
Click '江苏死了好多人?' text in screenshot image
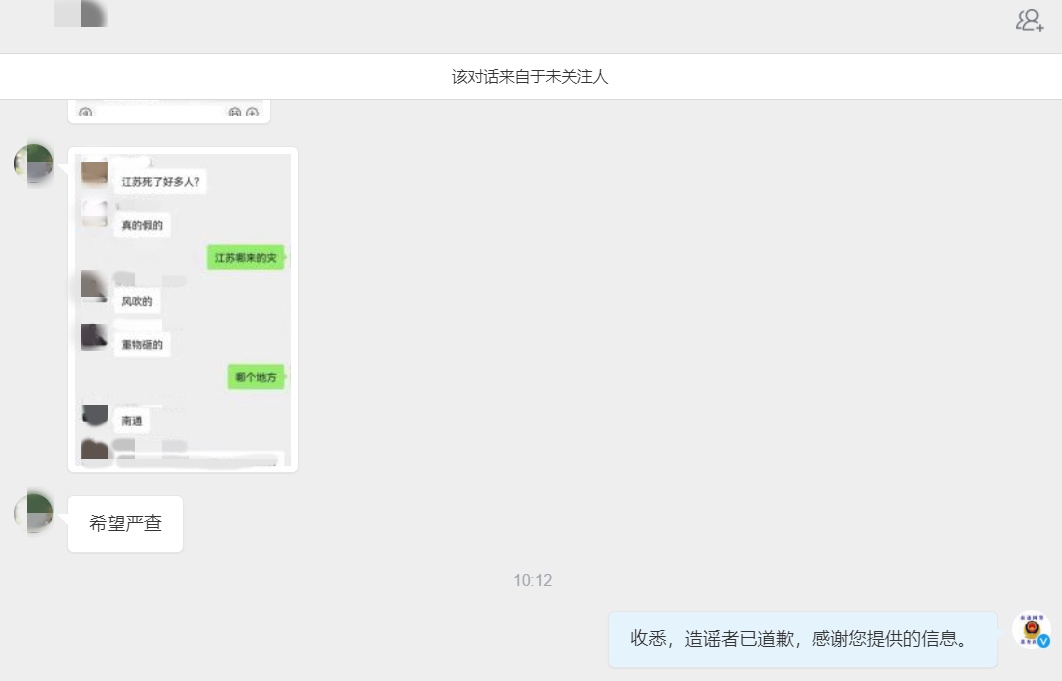coord(161,182)
